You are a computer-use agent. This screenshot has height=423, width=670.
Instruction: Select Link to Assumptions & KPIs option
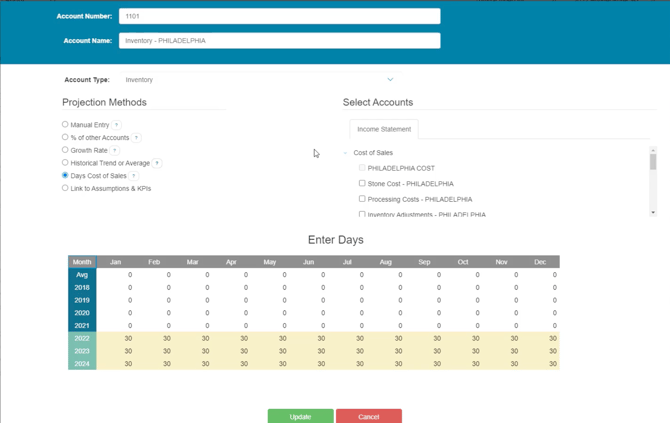[x=65, y=188]
